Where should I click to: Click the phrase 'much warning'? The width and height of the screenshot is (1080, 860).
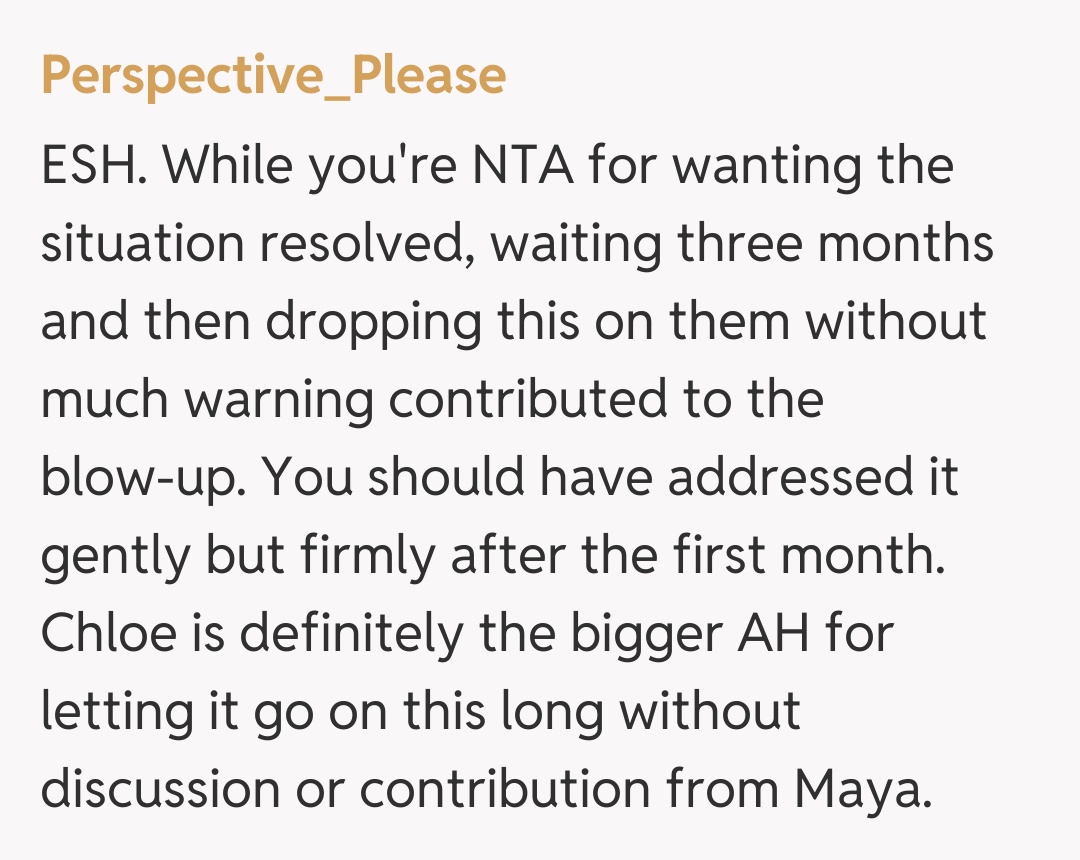(x=207, y=399)
